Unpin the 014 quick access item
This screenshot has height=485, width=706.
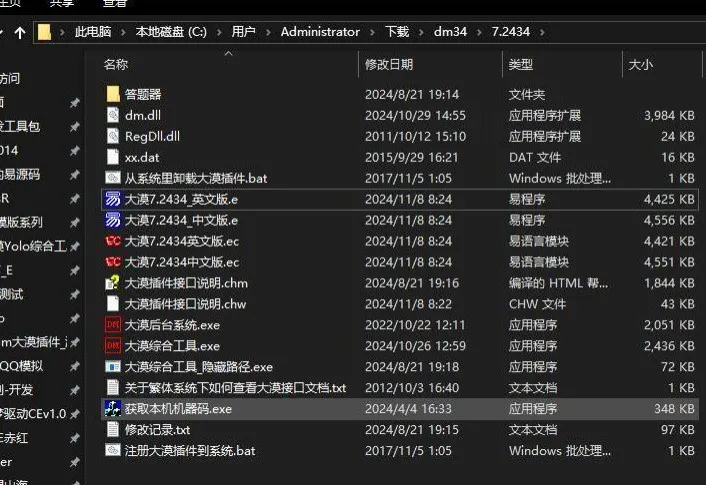[75, 150]
